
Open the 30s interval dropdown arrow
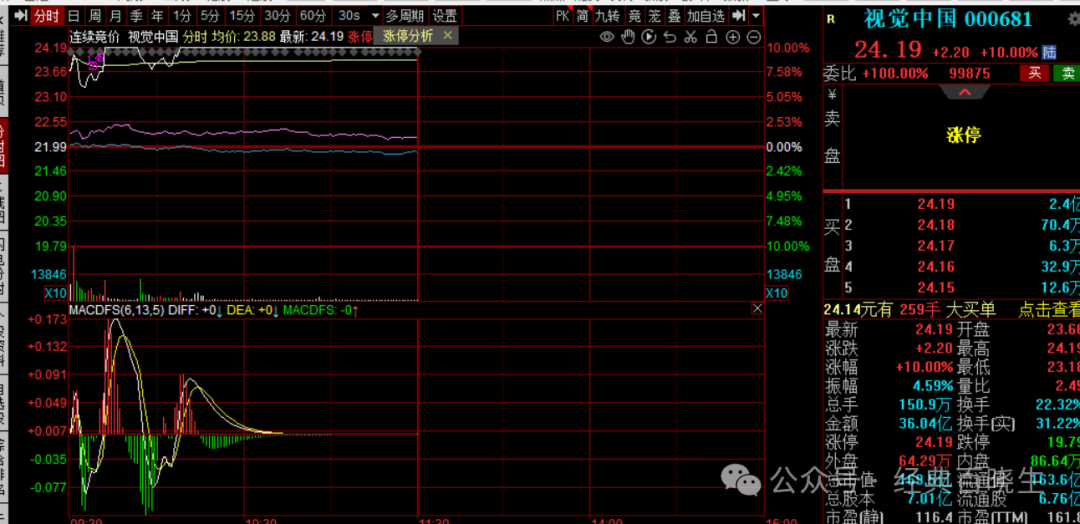(374, 16)
